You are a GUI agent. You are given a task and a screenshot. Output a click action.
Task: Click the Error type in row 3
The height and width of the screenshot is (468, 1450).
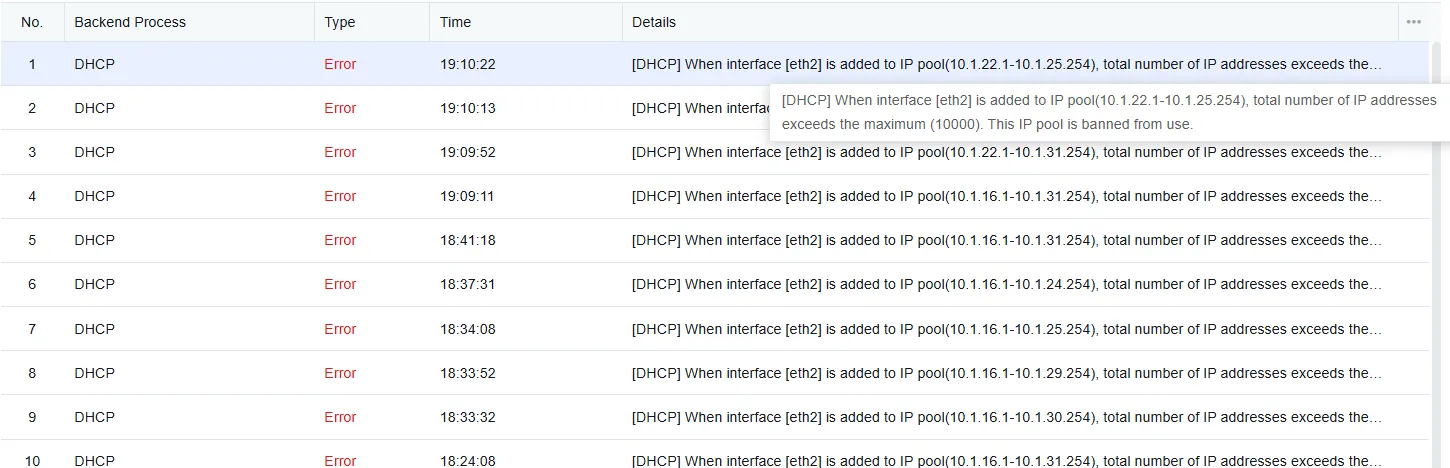pyautogui.click(x=340, y=152)
